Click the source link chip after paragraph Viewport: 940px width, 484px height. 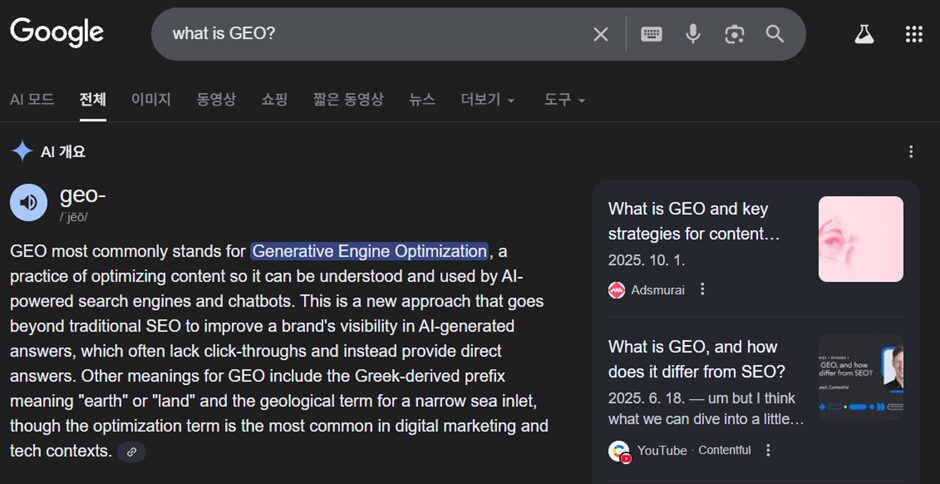point(131,452)
